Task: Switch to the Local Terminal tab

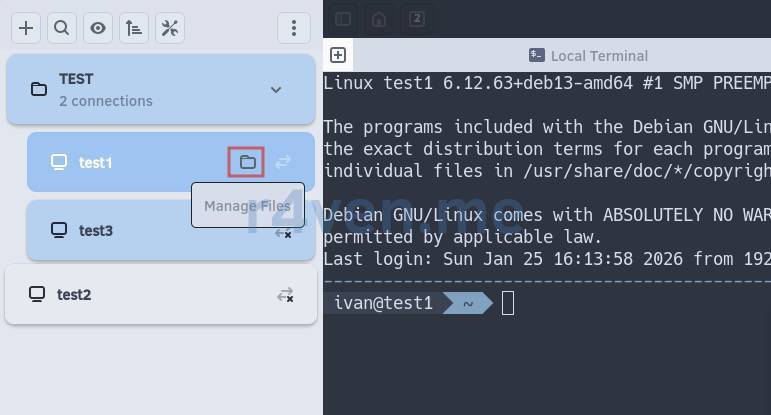Action: coord(588,56)
